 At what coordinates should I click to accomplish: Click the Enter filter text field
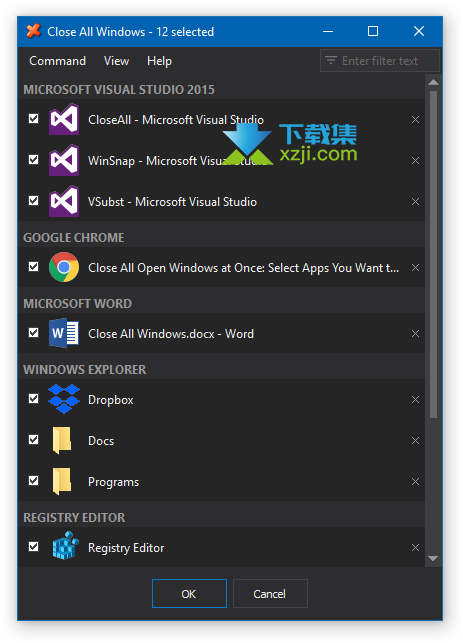(380, 61)
